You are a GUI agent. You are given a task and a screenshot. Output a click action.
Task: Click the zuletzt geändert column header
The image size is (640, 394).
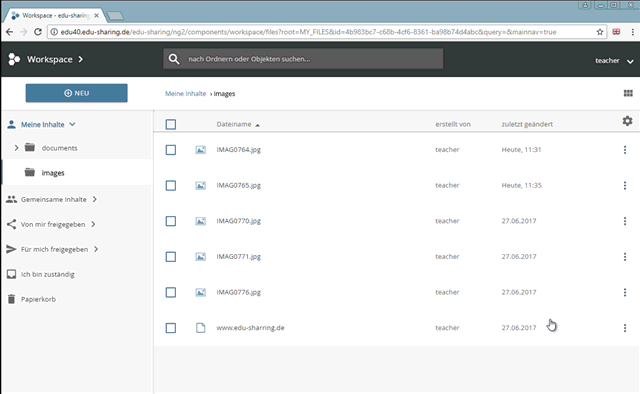tap(527, 124)
